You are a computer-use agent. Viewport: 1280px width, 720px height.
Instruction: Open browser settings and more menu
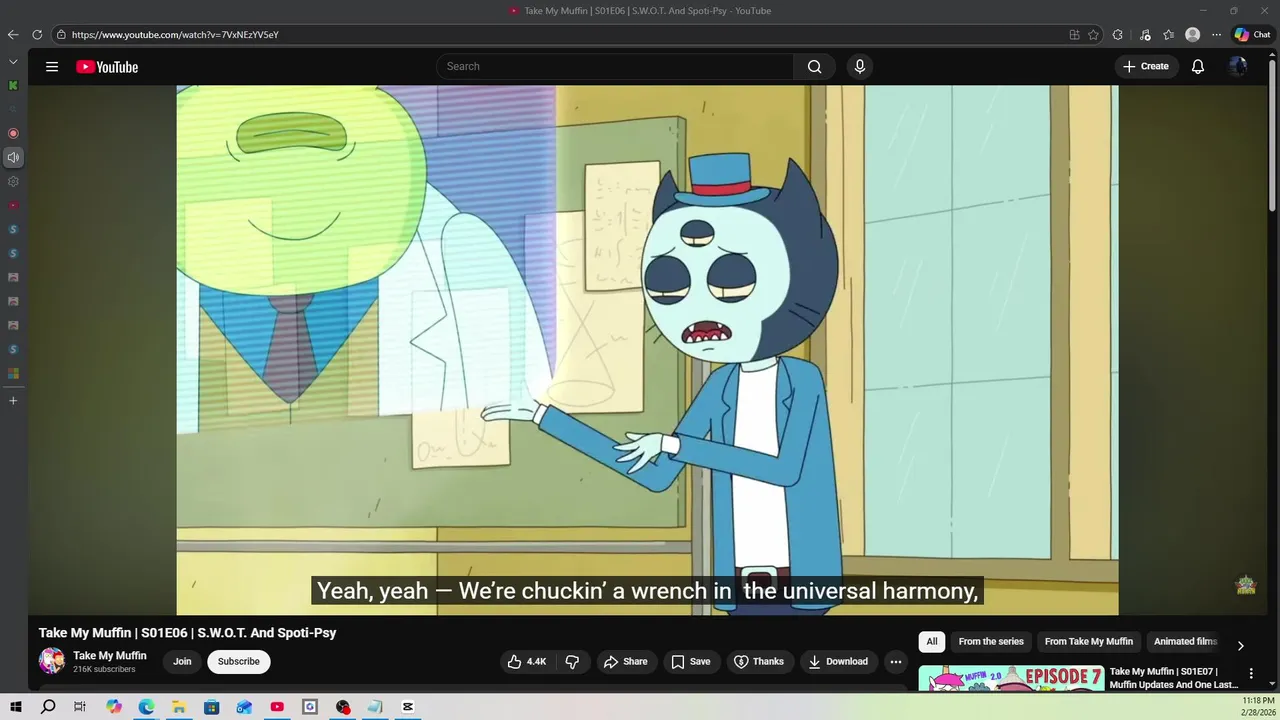(x=1216, y=35)
